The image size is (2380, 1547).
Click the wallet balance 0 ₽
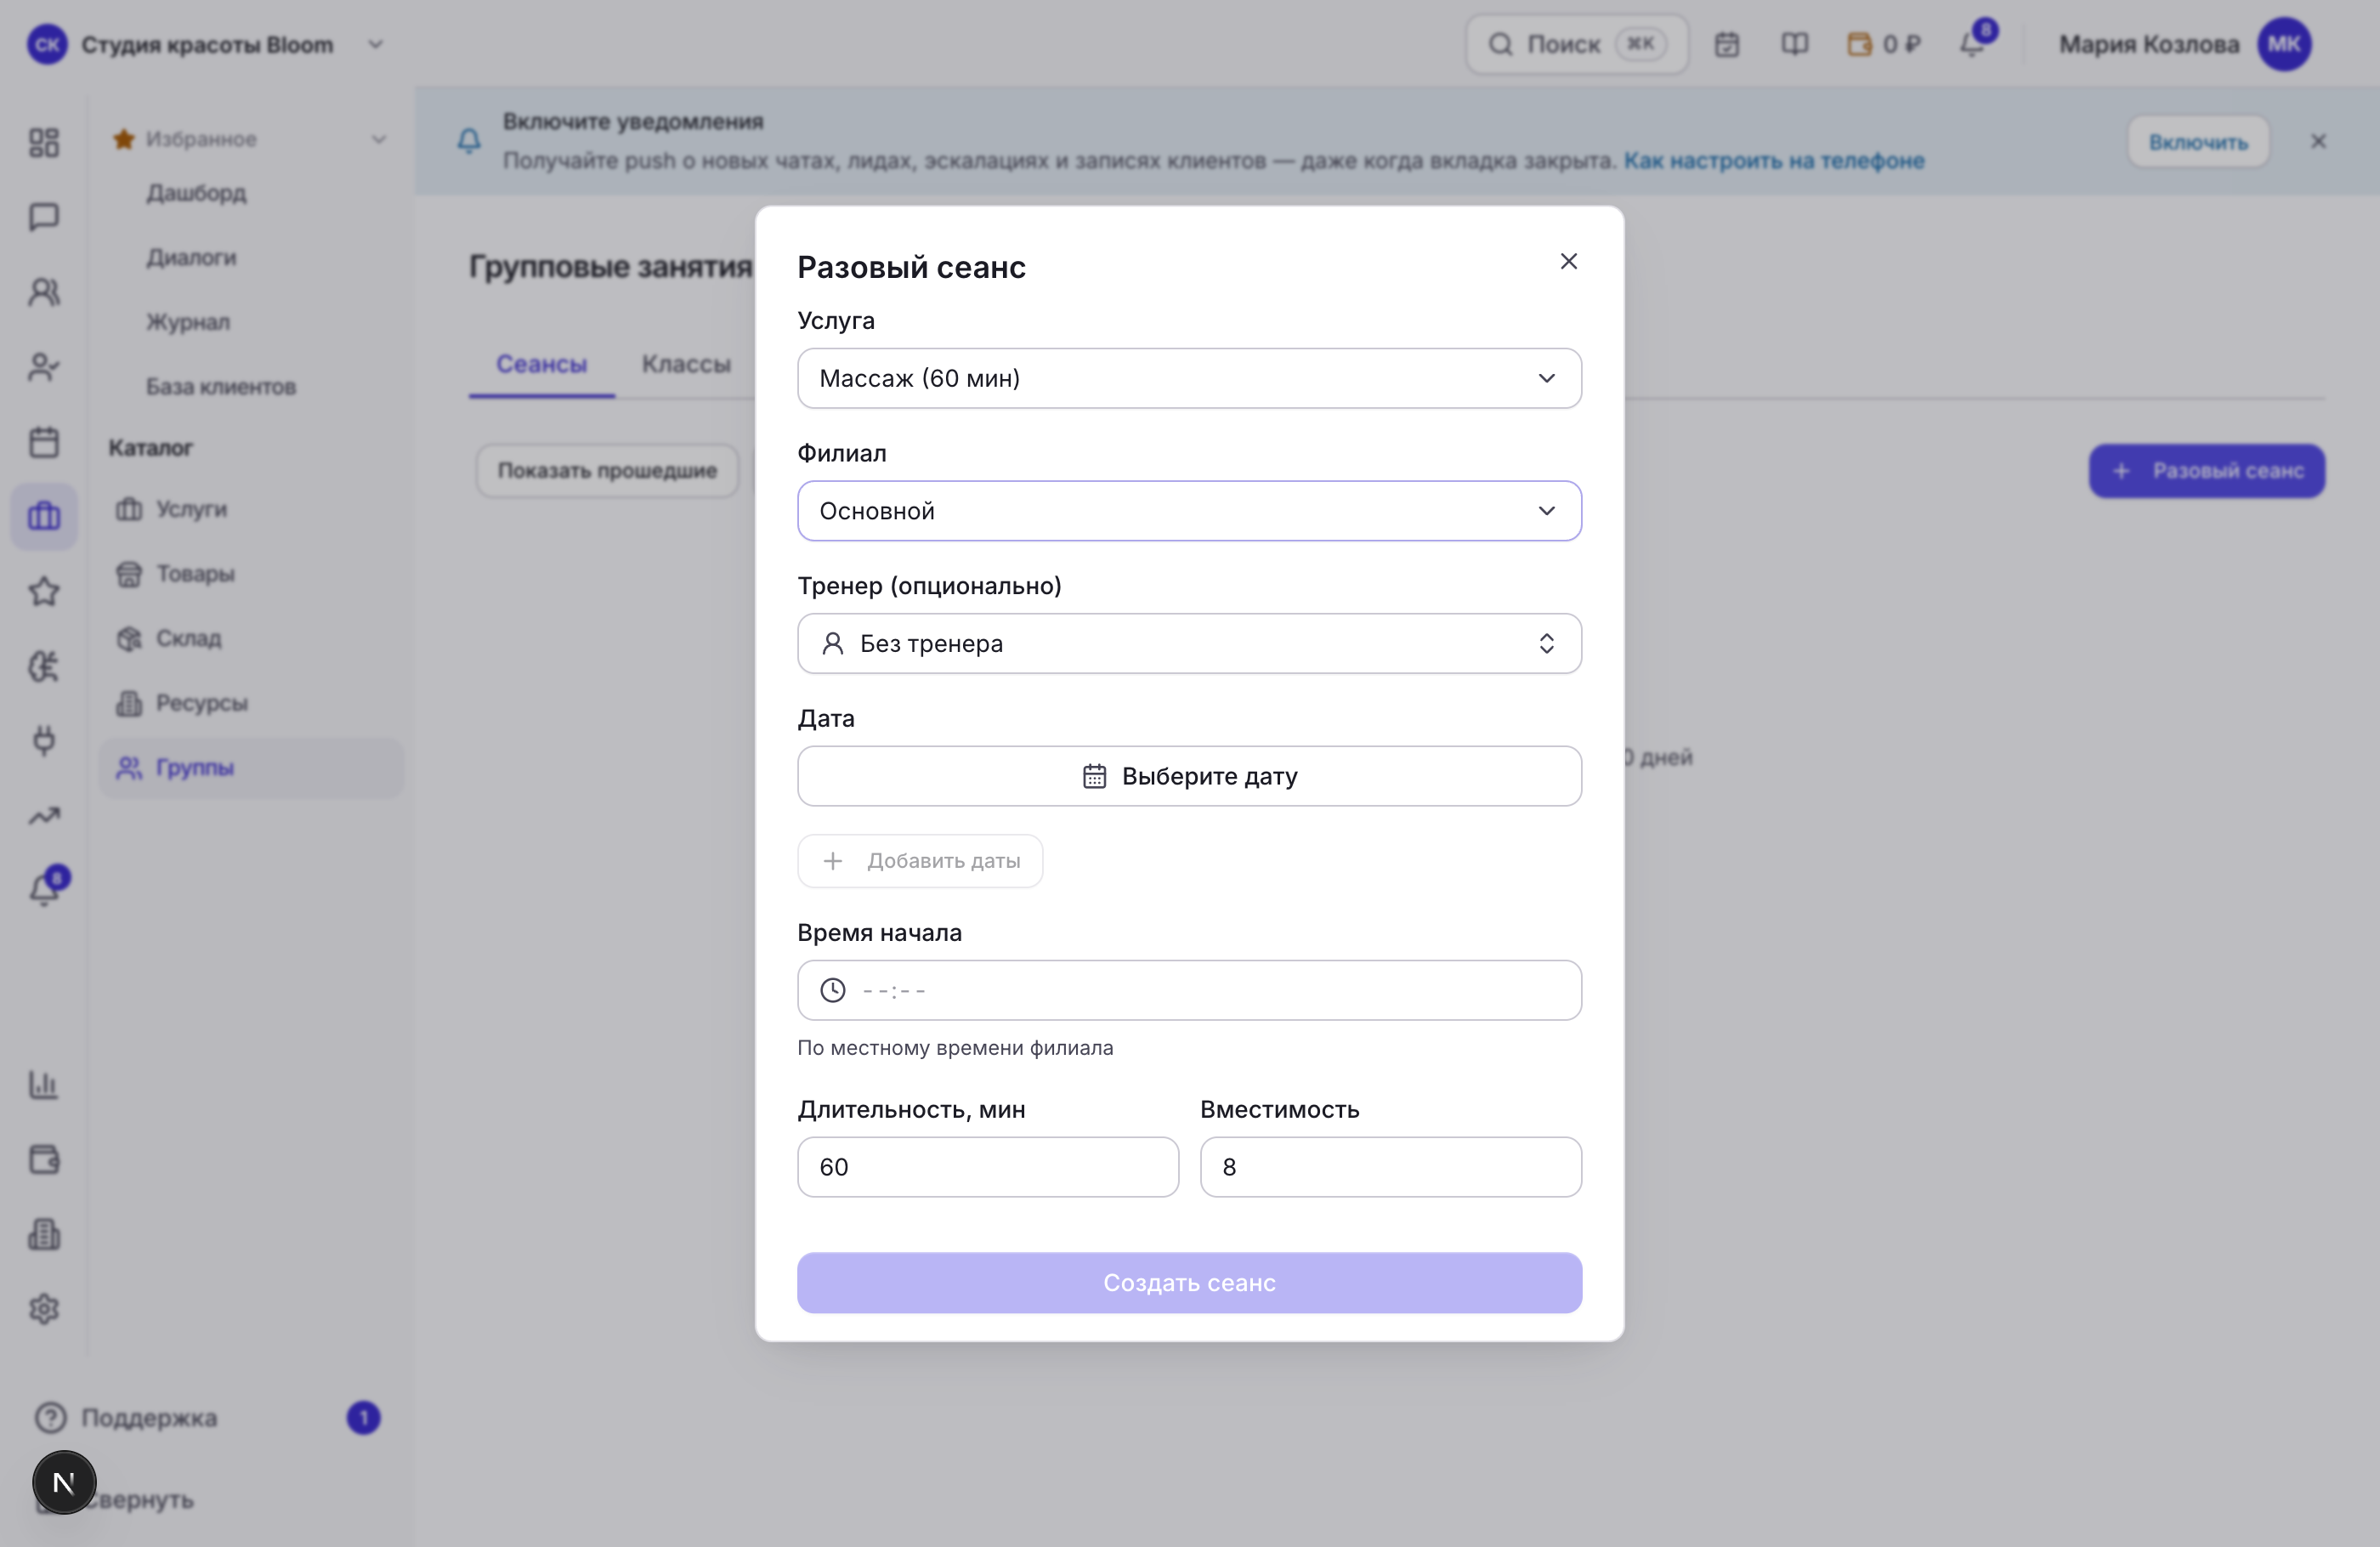(x=1883, y=44)
